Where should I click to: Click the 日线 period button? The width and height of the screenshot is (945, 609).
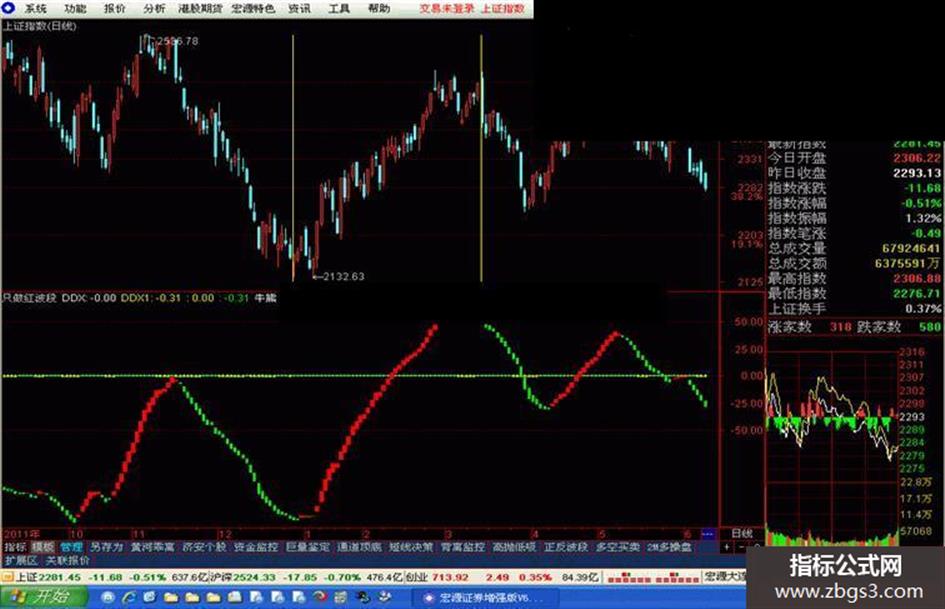coord(741,533)
